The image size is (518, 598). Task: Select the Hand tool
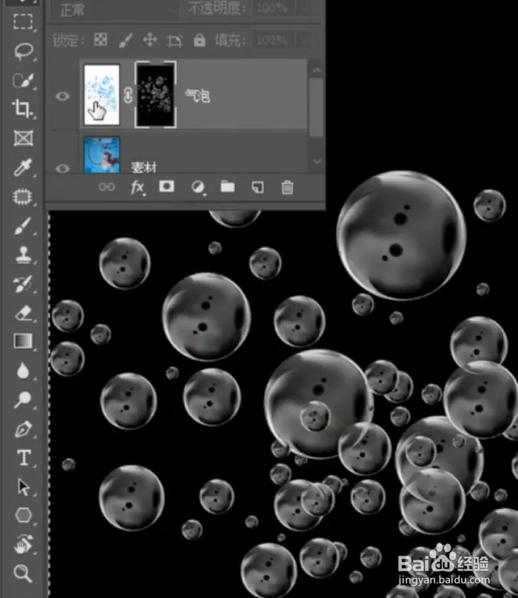tap(23, 544)
